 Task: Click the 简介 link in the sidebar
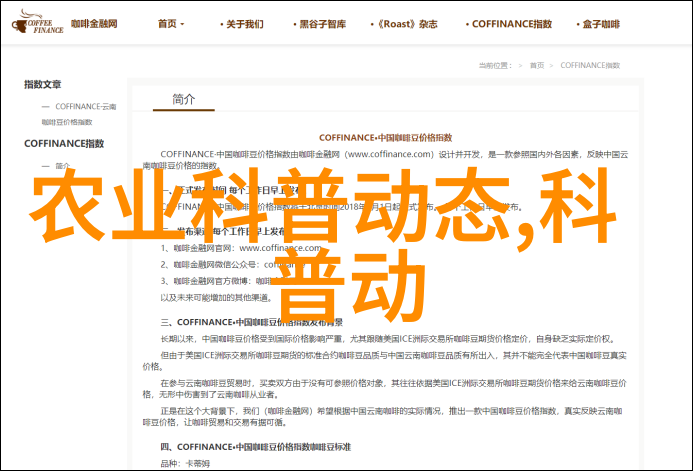pos(62,166)
